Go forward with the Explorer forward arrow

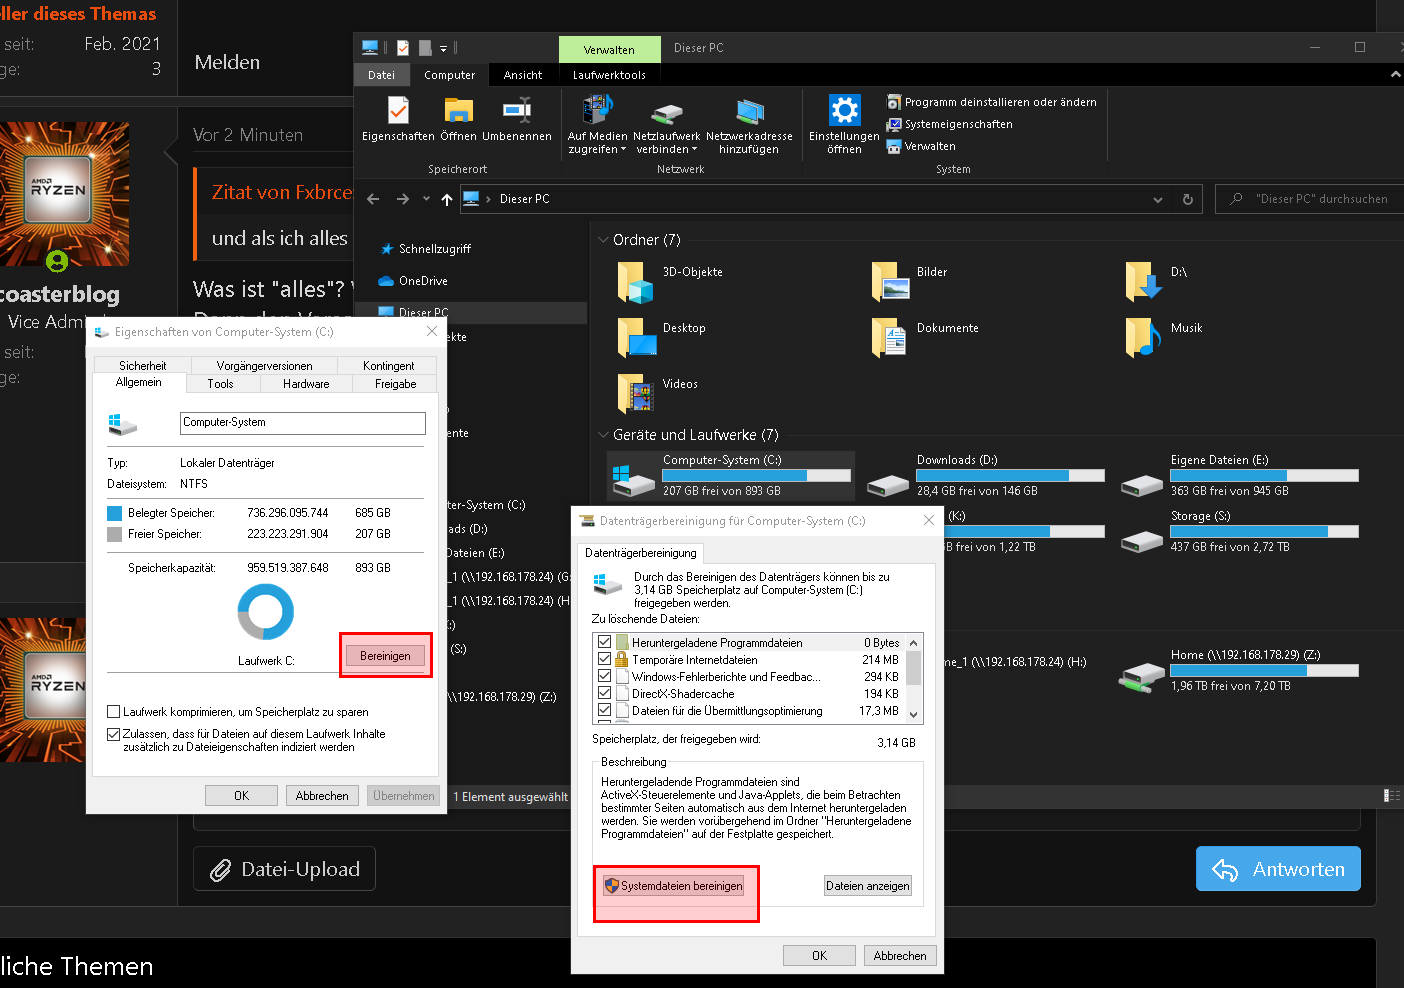[402, 199]
